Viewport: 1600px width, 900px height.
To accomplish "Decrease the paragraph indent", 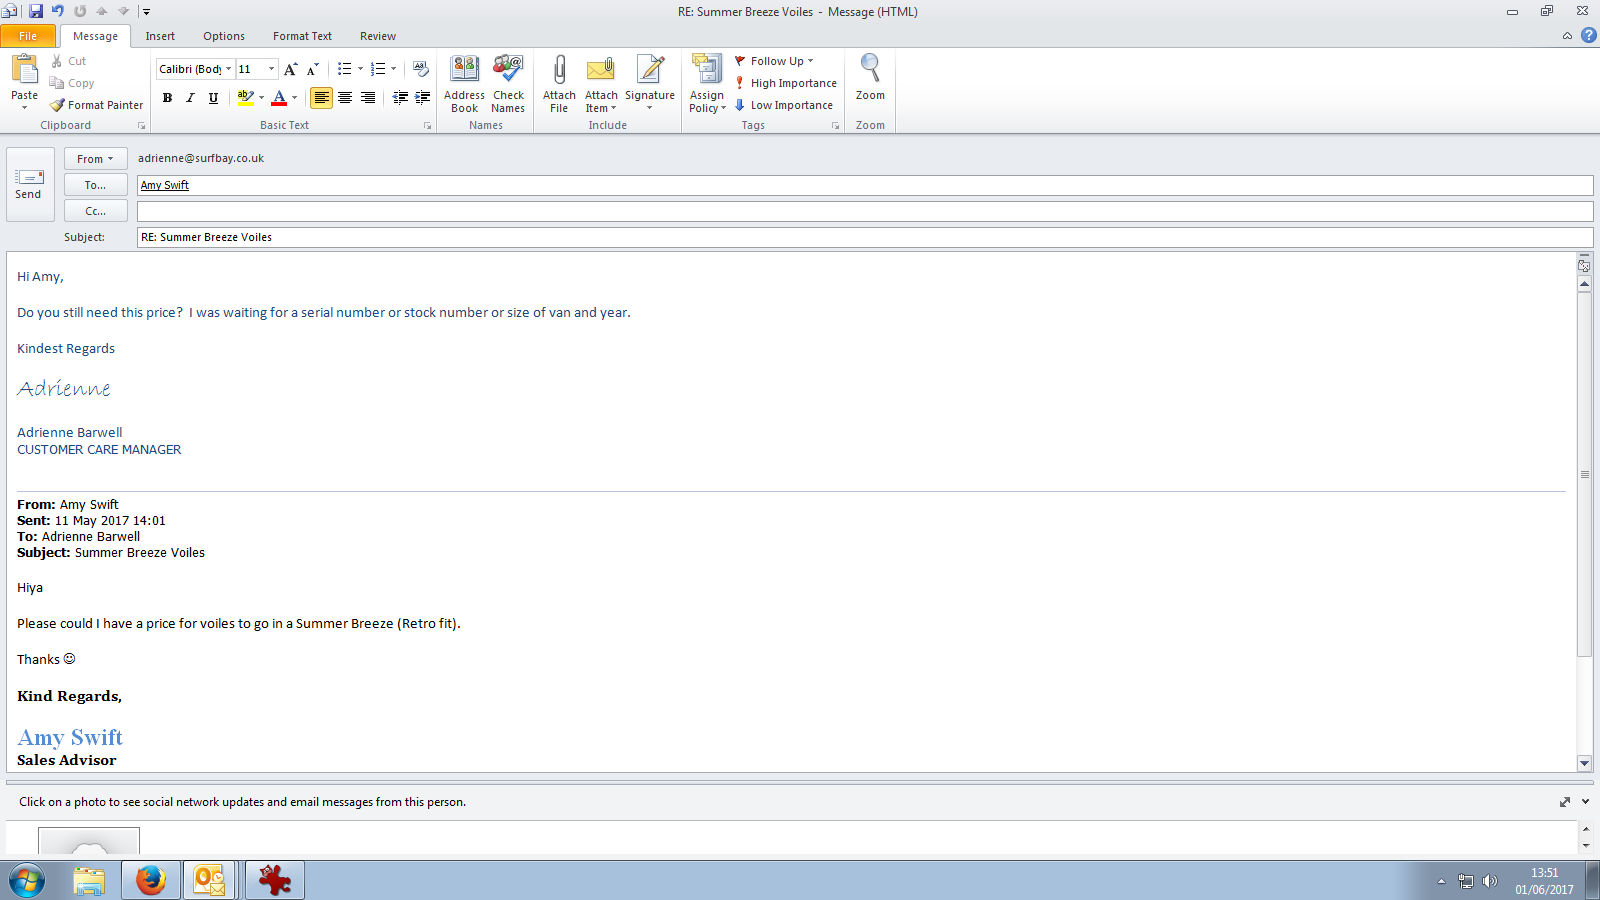I will [400, 98].
